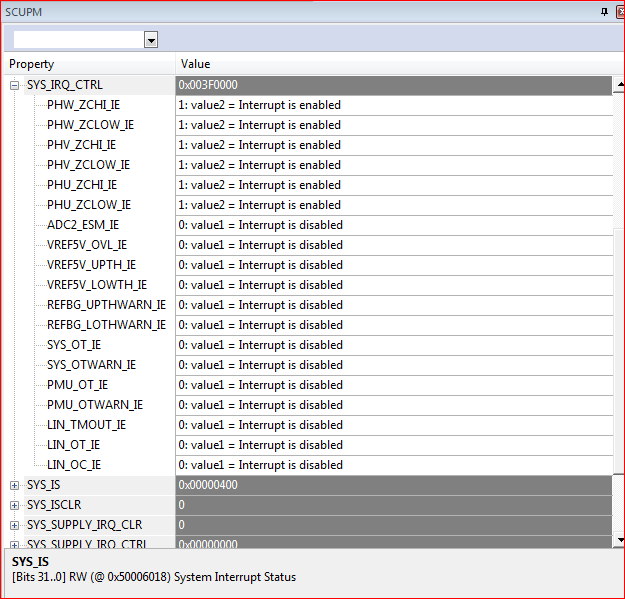Click the value cell of PMU_OTWARN_IE
Image resolution: width=625 pixels, height=599 pixels.
[x=394, y=405]
